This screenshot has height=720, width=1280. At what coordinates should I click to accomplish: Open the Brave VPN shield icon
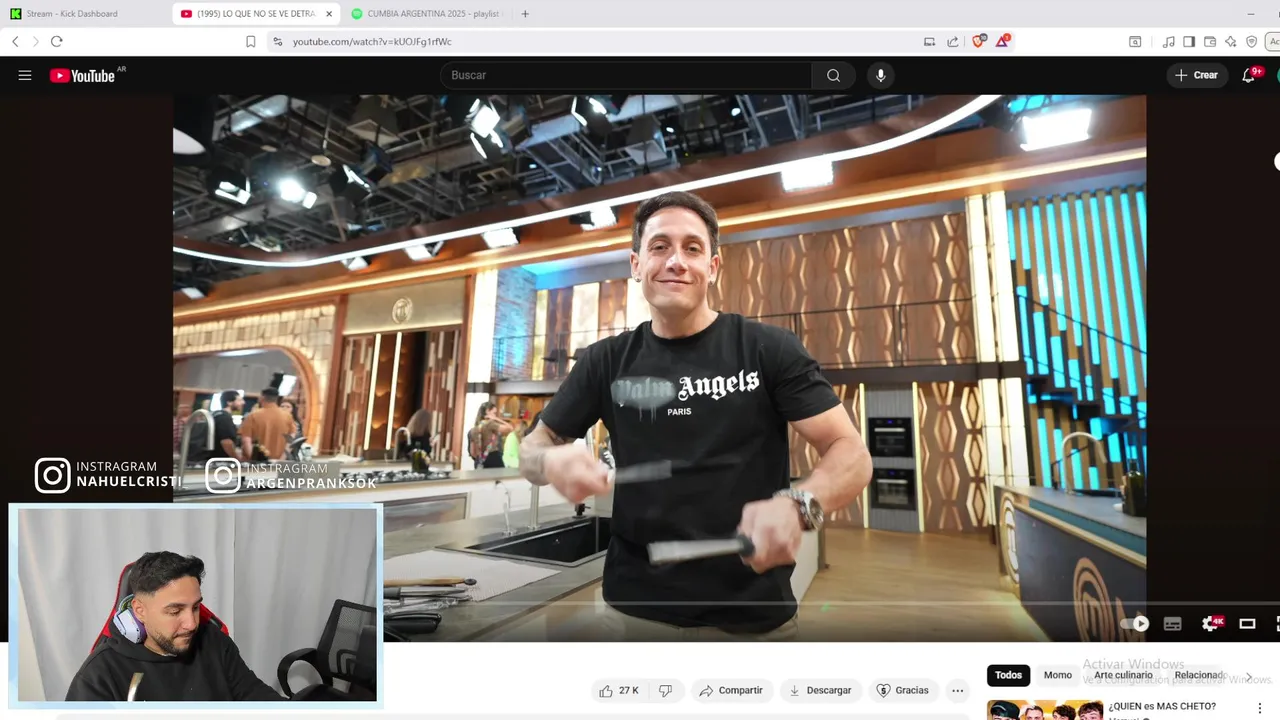click(1252, 41)
